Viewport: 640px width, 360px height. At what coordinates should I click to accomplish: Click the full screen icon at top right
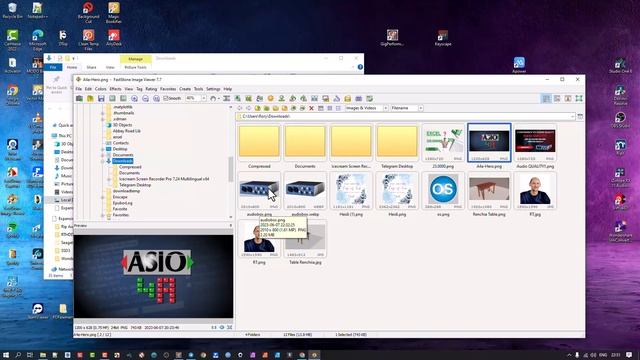coord(579,98)
